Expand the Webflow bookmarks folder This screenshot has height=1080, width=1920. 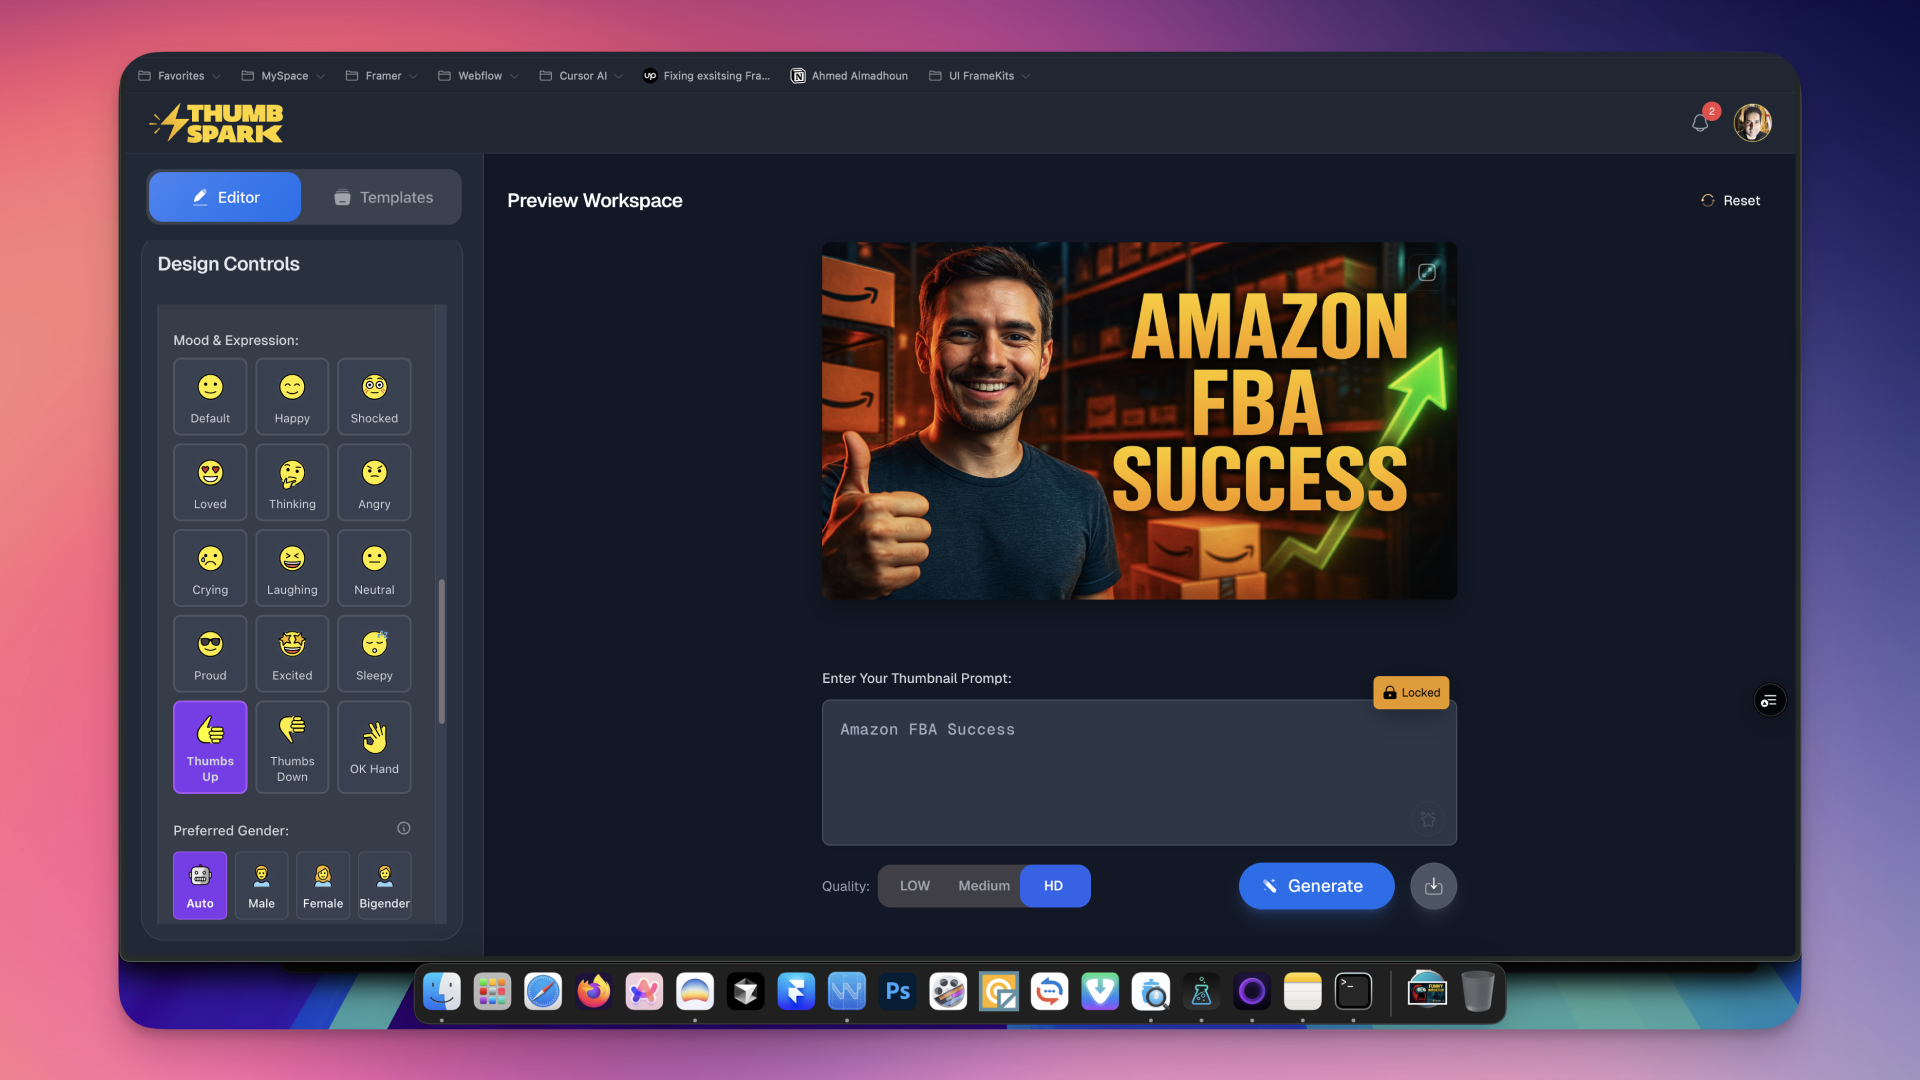click(x=479, y=76)
